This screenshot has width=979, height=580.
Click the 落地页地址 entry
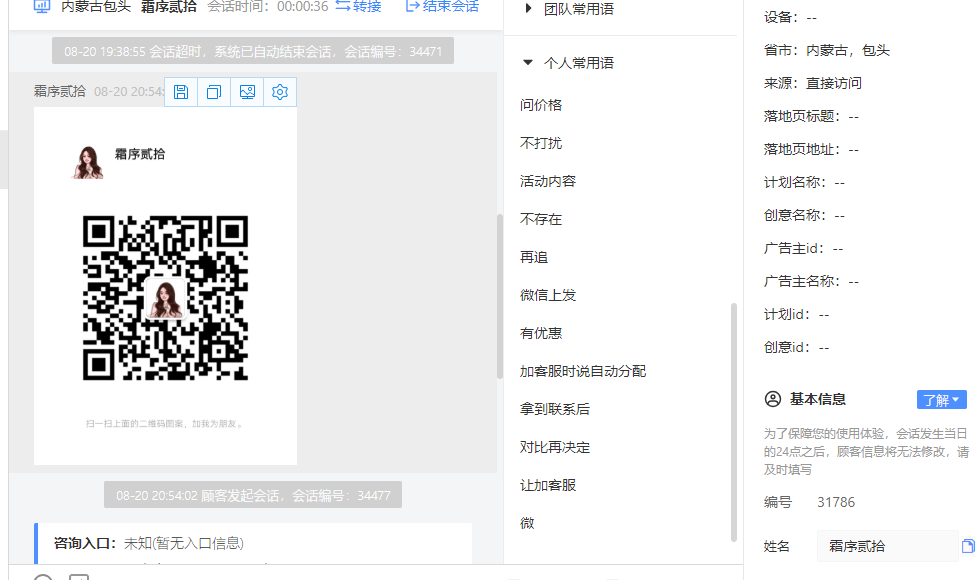coord(811,149)
